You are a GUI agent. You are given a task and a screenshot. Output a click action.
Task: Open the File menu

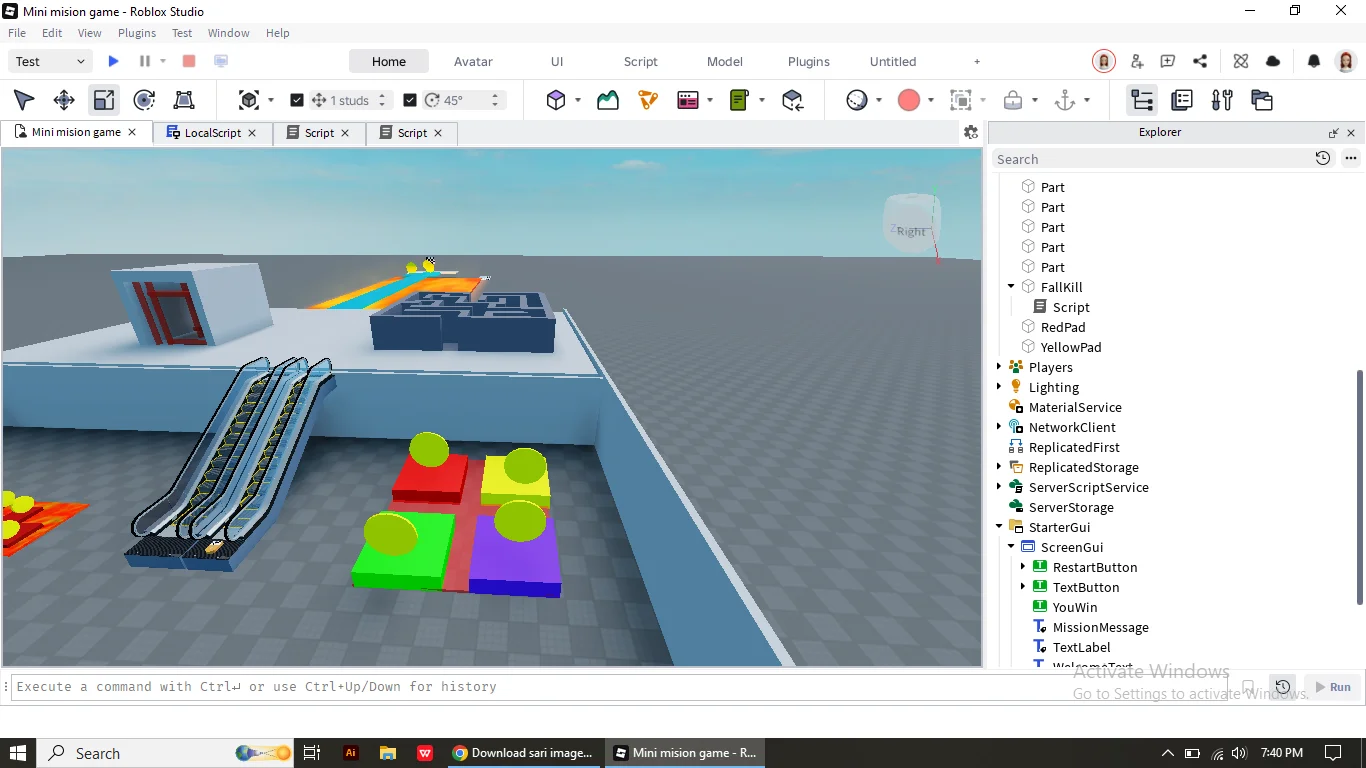(x=17, y=33)
